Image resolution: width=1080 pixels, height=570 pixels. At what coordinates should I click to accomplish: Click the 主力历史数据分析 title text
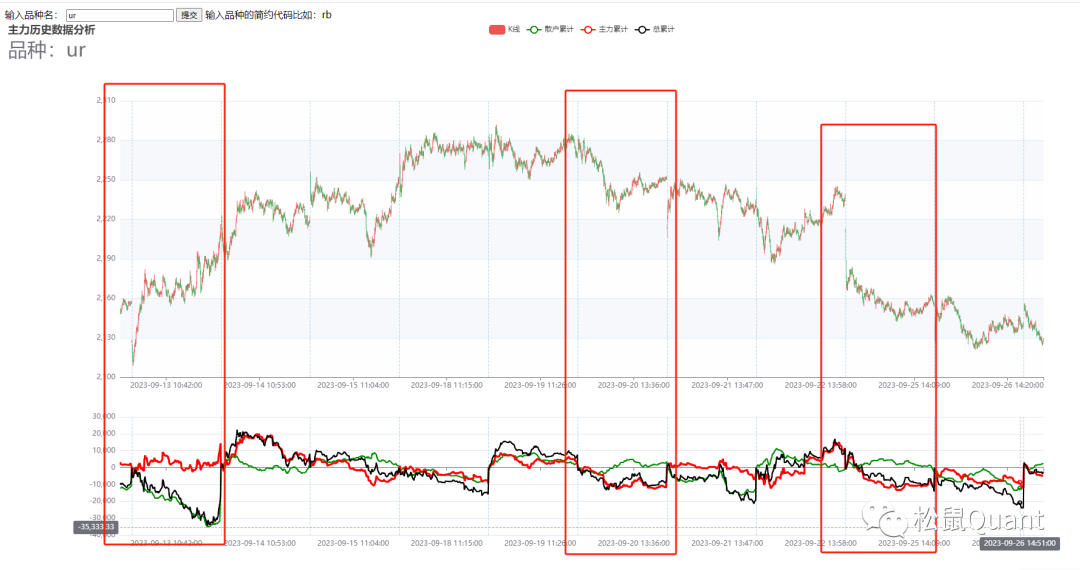pos(52,30)
